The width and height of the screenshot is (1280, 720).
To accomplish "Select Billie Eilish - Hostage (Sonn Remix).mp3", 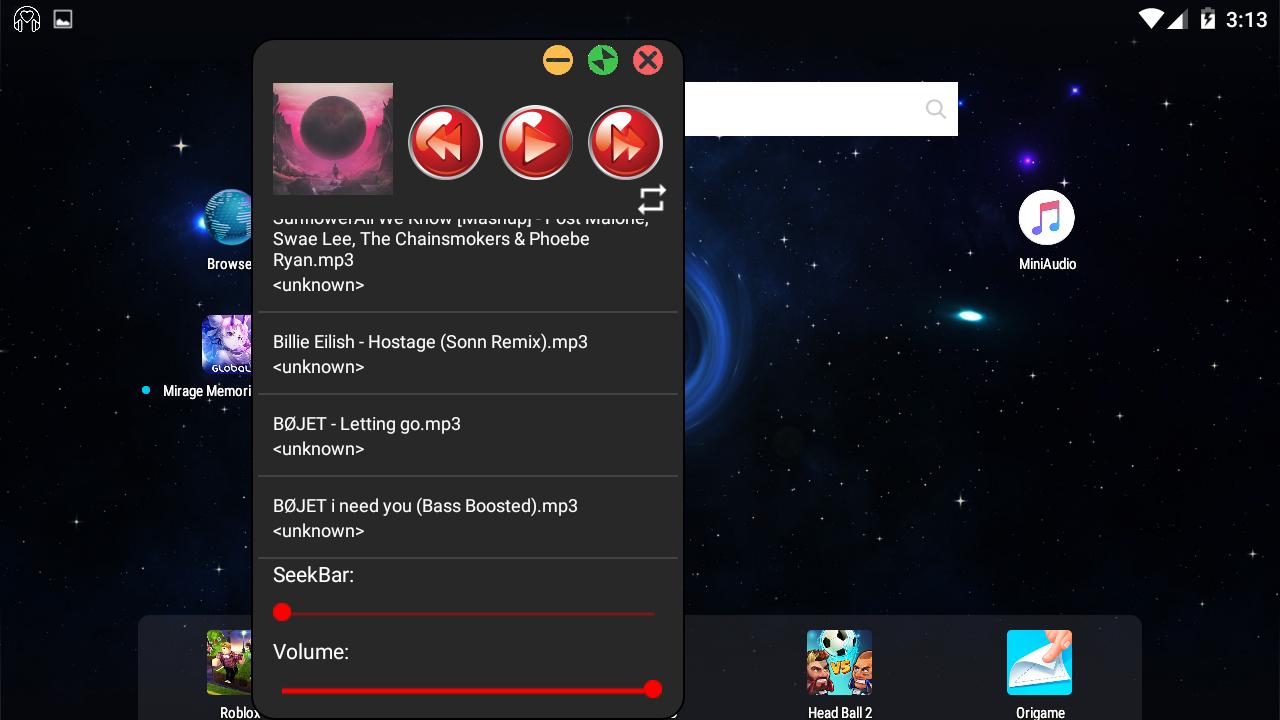I will pos(468,353).
